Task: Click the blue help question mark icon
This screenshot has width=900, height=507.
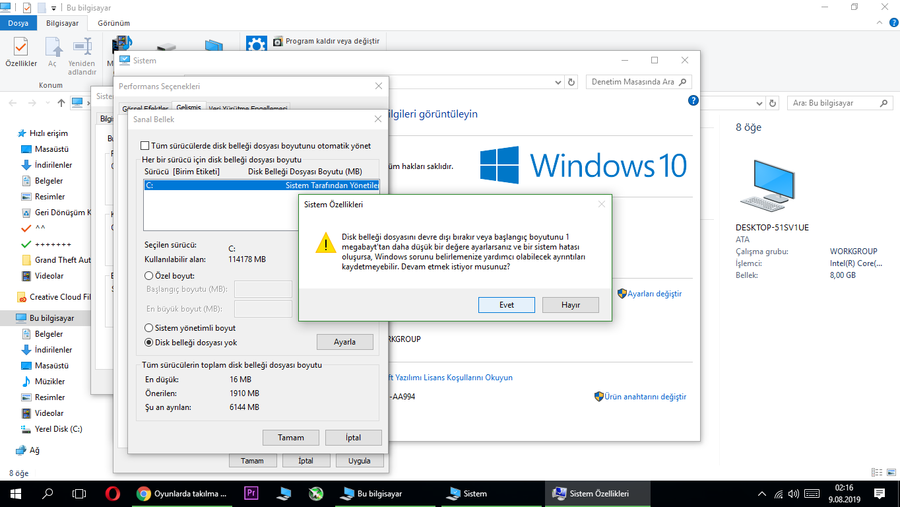Action: (x=693, y=101)
